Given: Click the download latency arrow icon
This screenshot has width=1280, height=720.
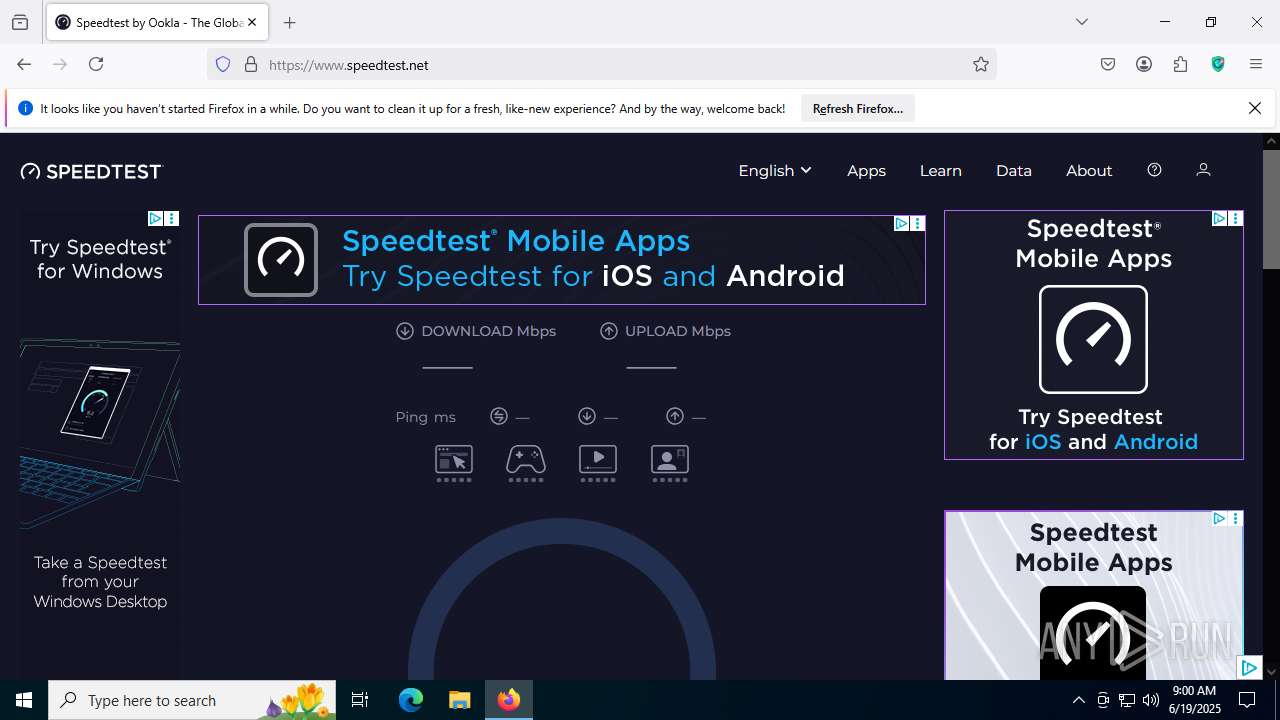Looking at the screenshot, I should pyautogui.click(x=587, y=416).
